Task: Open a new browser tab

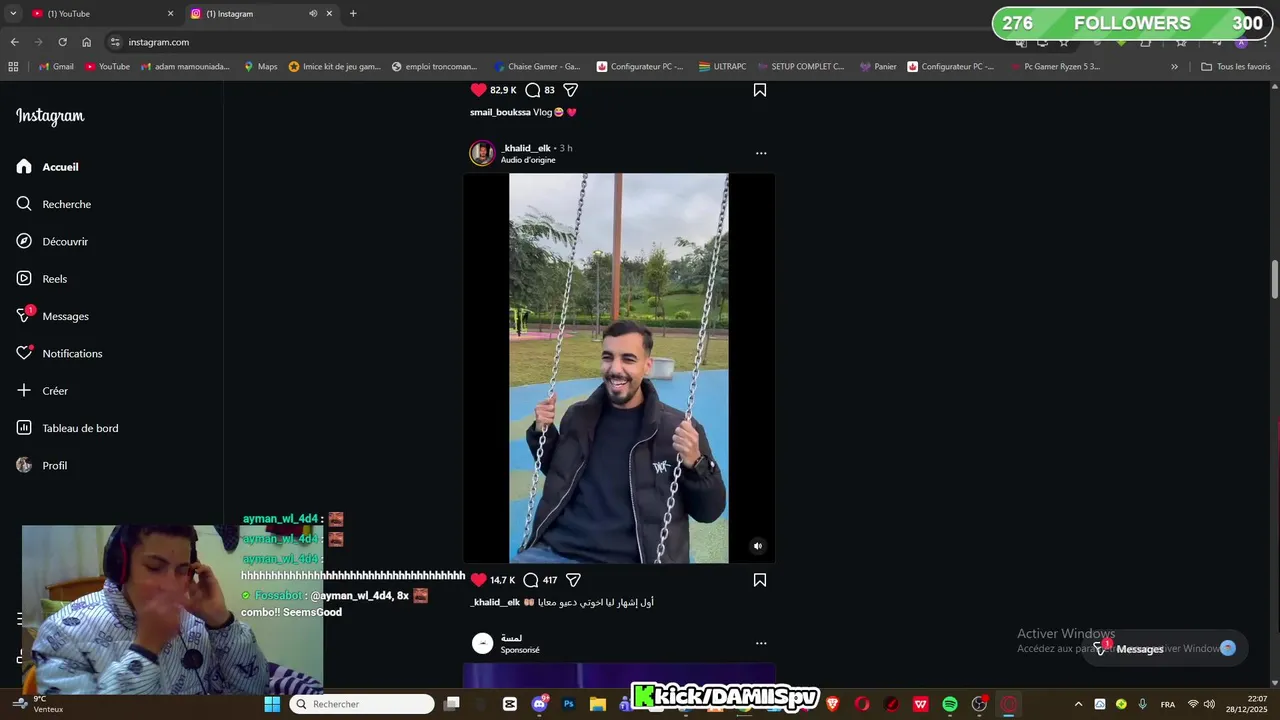Action: [x=353, y=14]
